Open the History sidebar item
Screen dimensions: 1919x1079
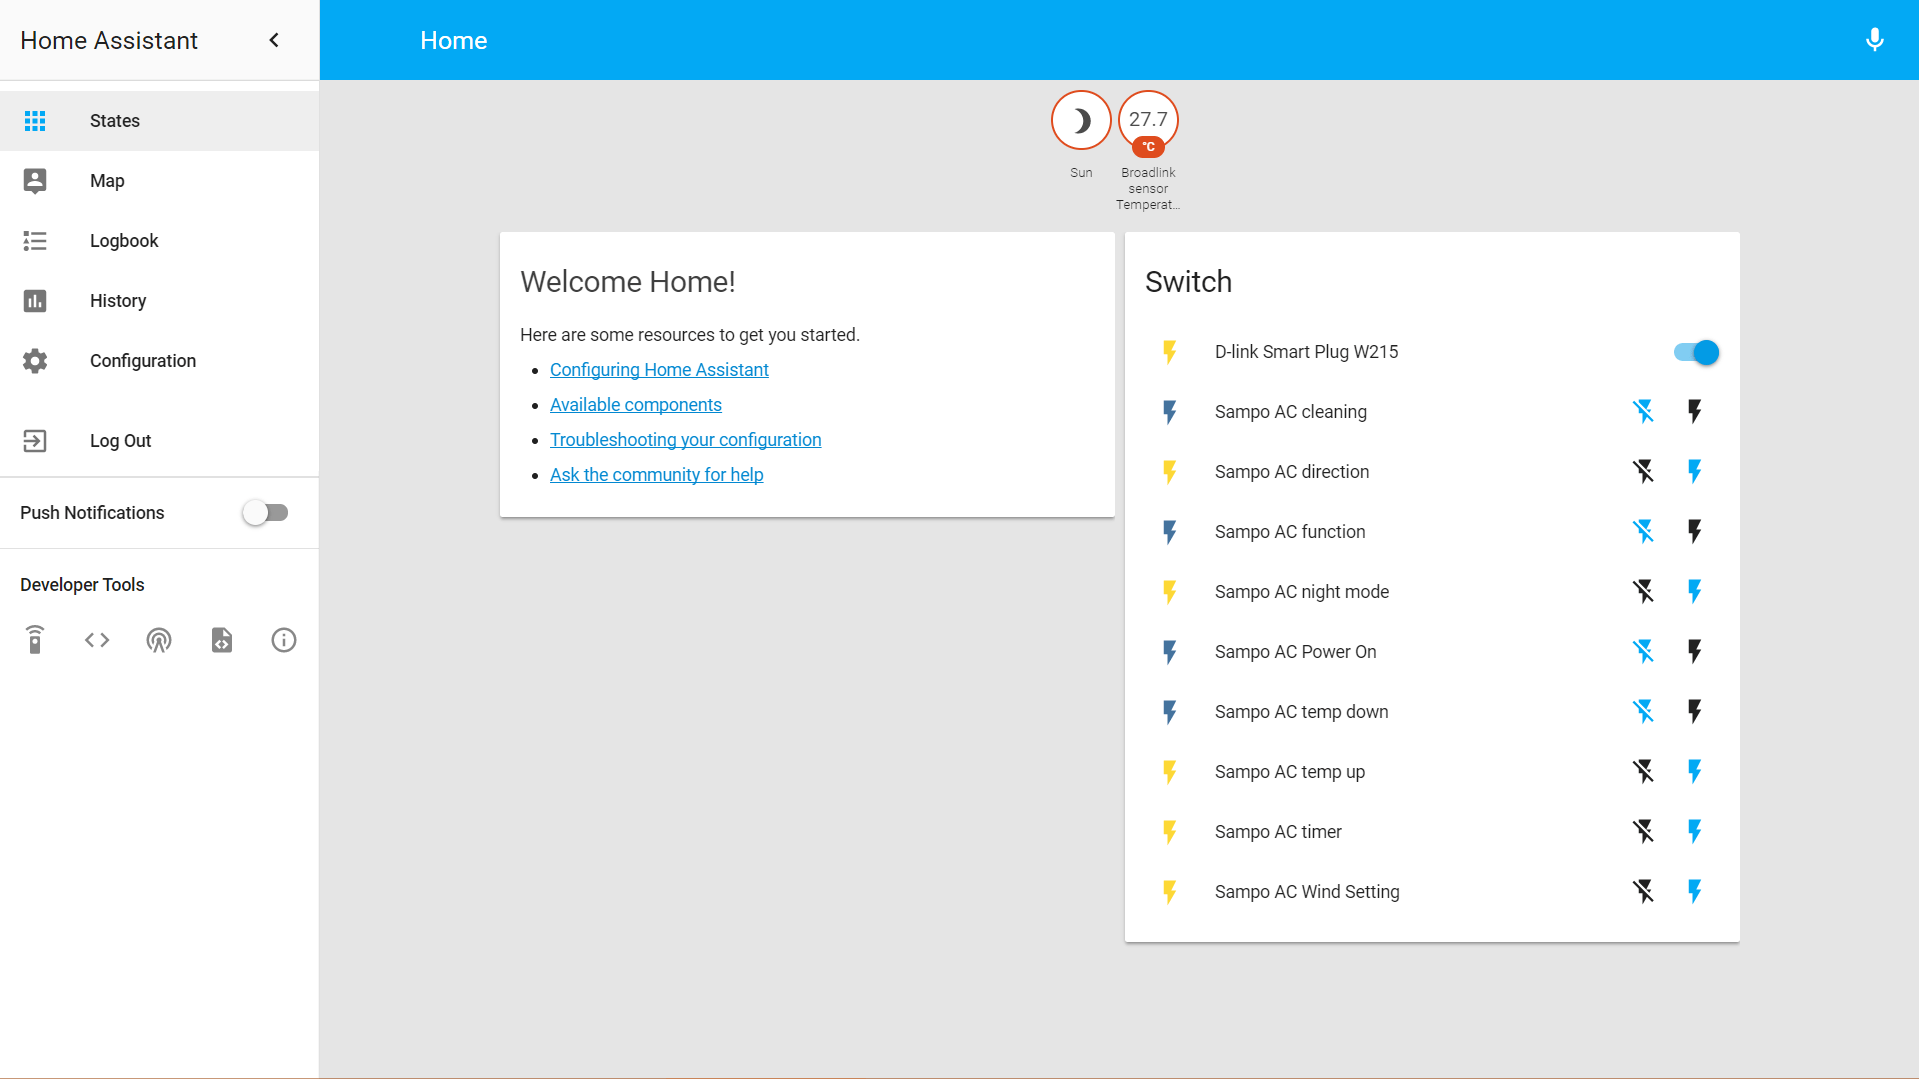tap(118, 301)
